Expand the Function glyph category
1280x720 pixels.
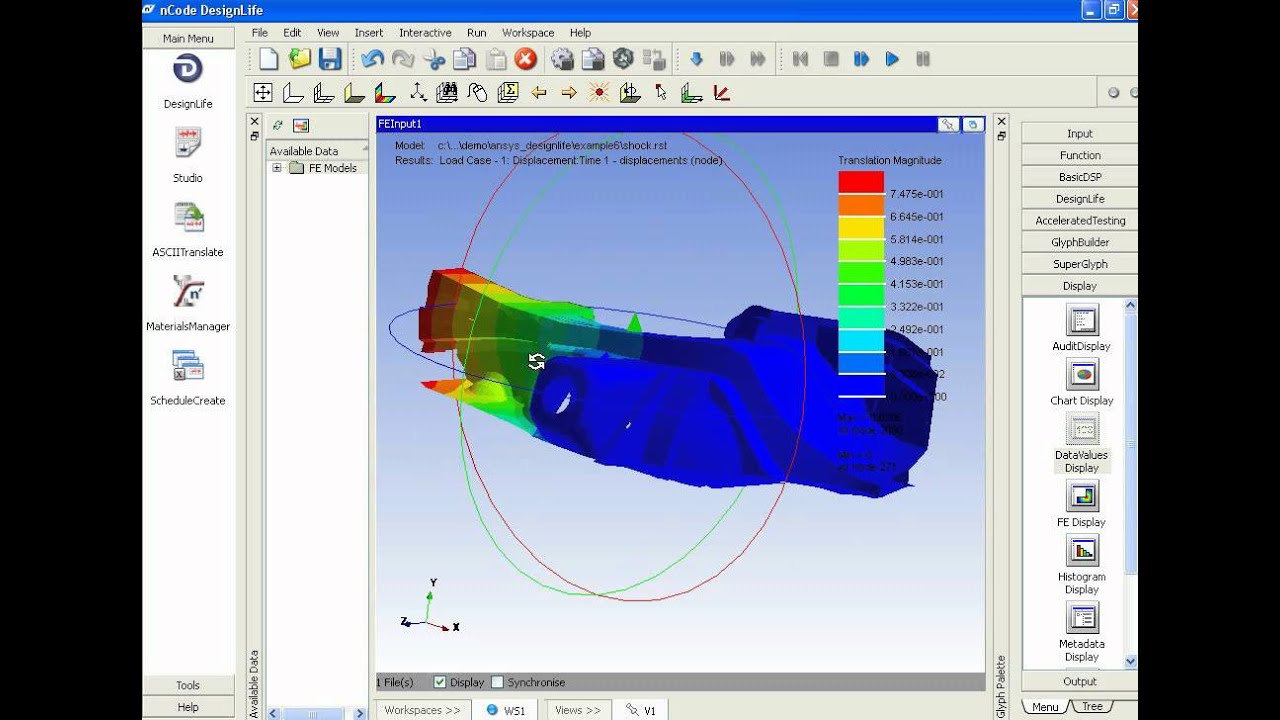coord(1079,155)
